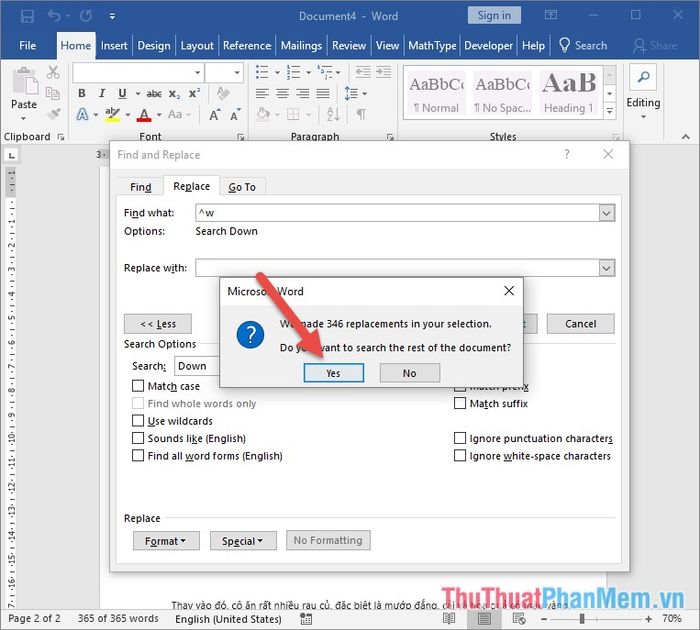Screen dimensions: 700x630
Task: Apply Strikethrough formatting
Action: click(x=154, y=94)
